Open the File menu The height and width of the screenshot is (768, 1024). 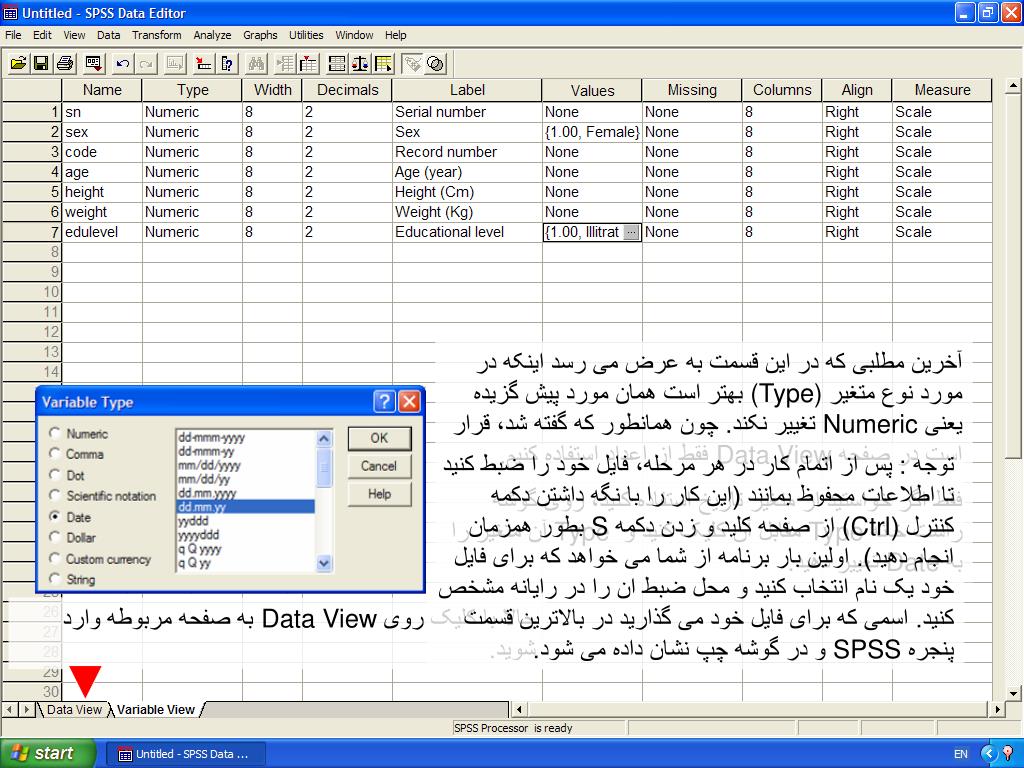[13, 35]
